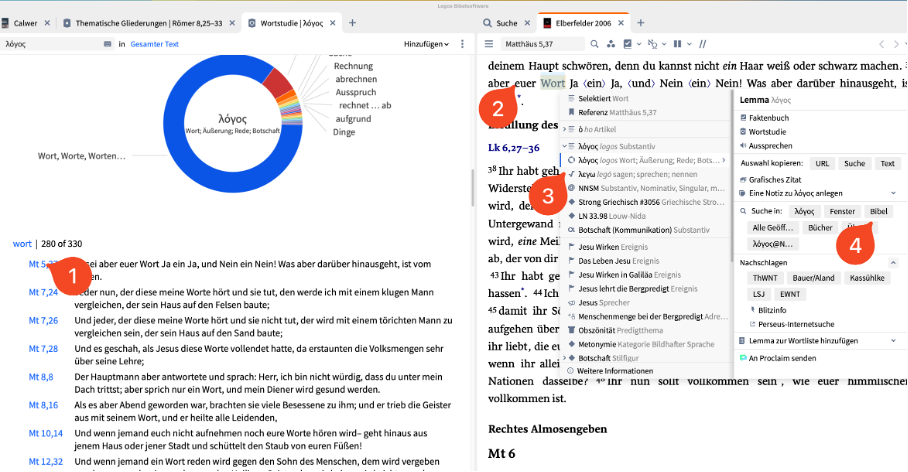
Task: Search in Alle Geöff… resources
Action: pyautogui.click(x=772, y=228)
